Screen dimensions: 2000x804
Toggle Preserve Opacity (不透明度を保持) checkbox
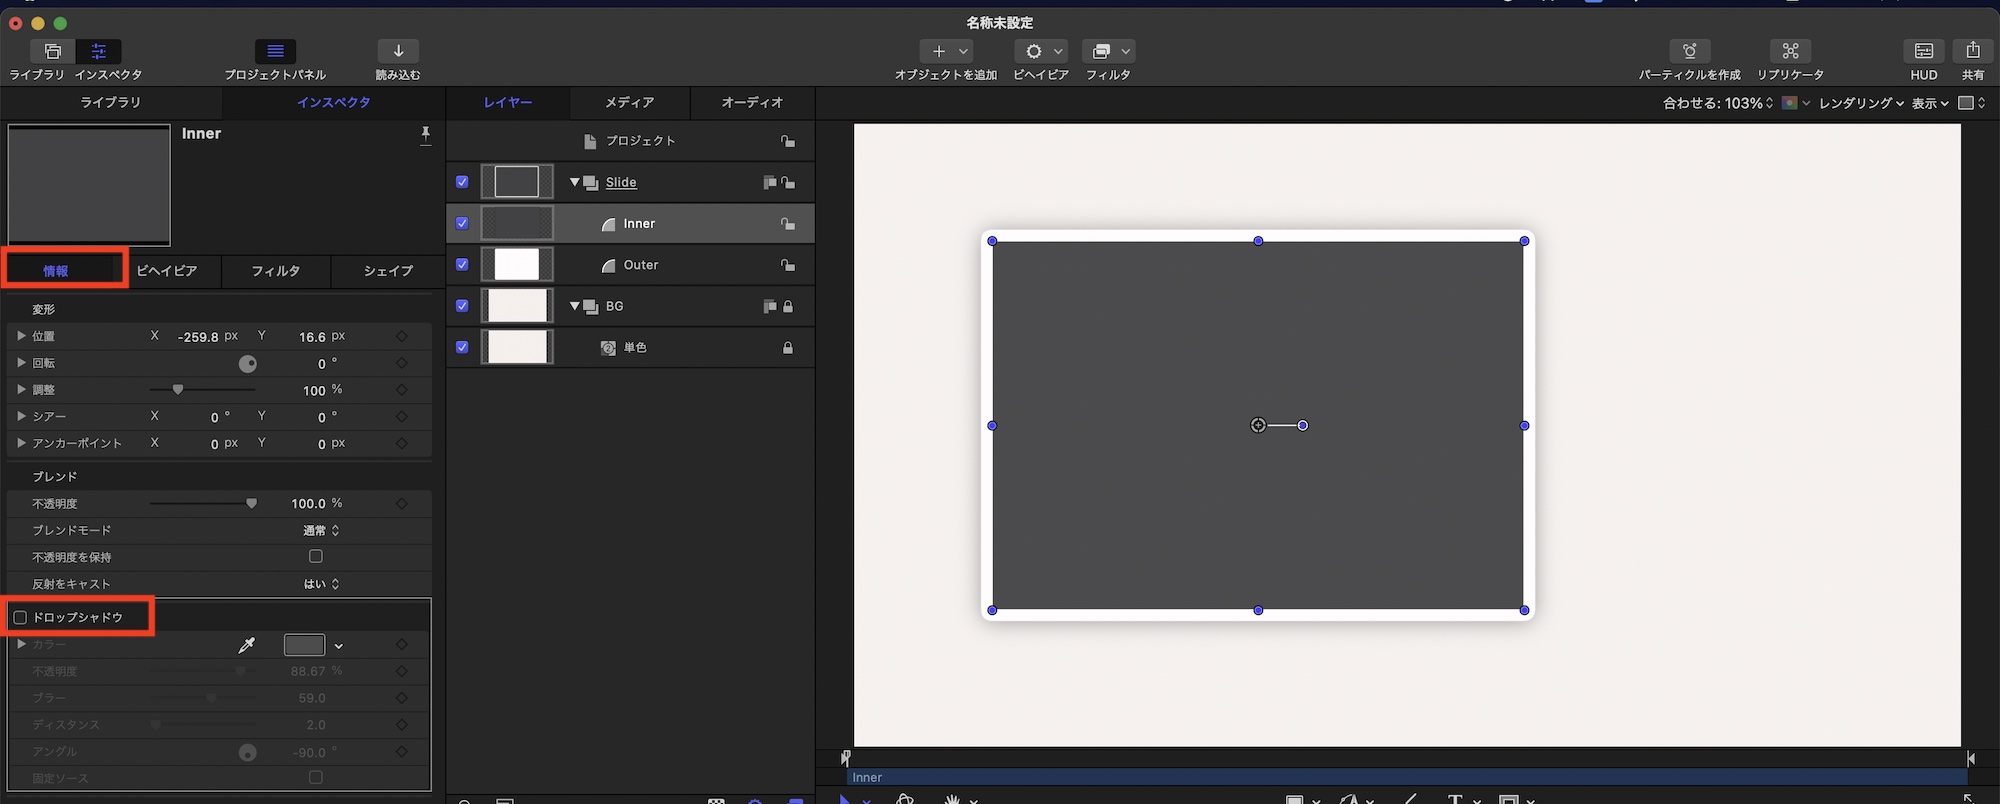[x=316, y=557]
